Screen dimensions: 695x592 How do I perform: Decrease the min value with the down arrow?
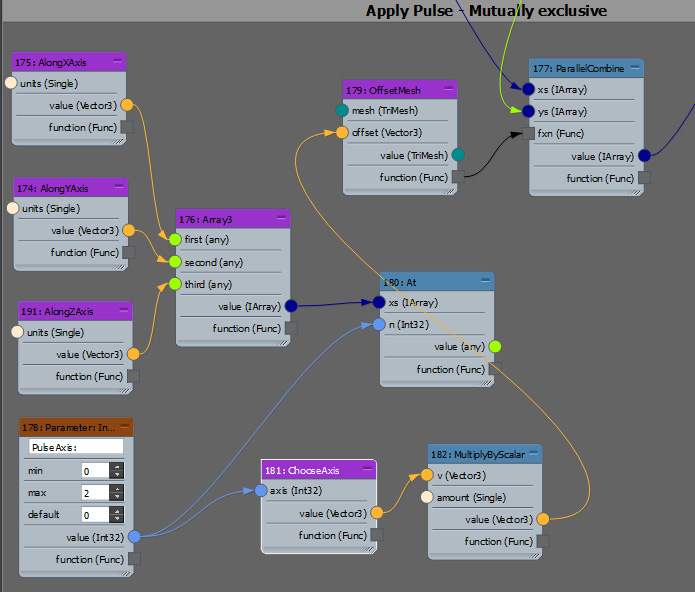[x=117, y=474]
